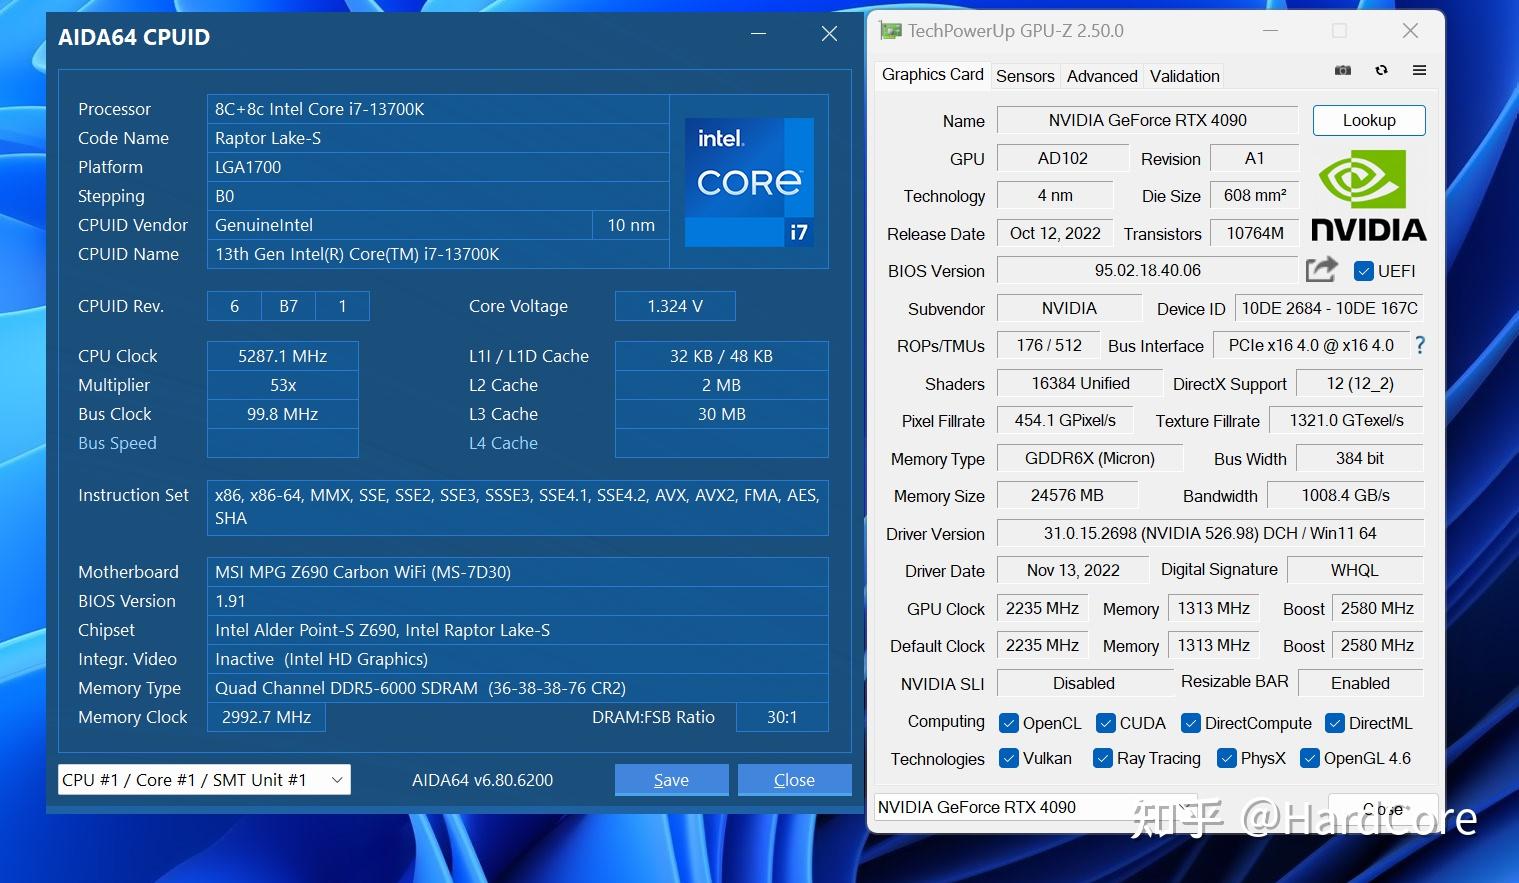Click the BIOS Version 95.02.18.40.06 field

click(1147, 270)
